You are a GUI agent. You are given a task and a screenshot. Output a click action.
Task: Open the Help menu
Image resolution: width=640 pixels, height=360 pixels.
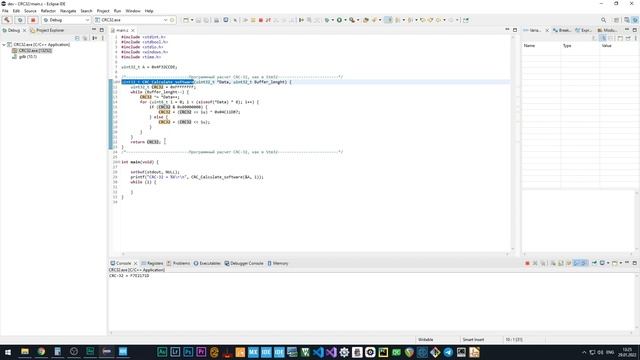tap(149, 11)
